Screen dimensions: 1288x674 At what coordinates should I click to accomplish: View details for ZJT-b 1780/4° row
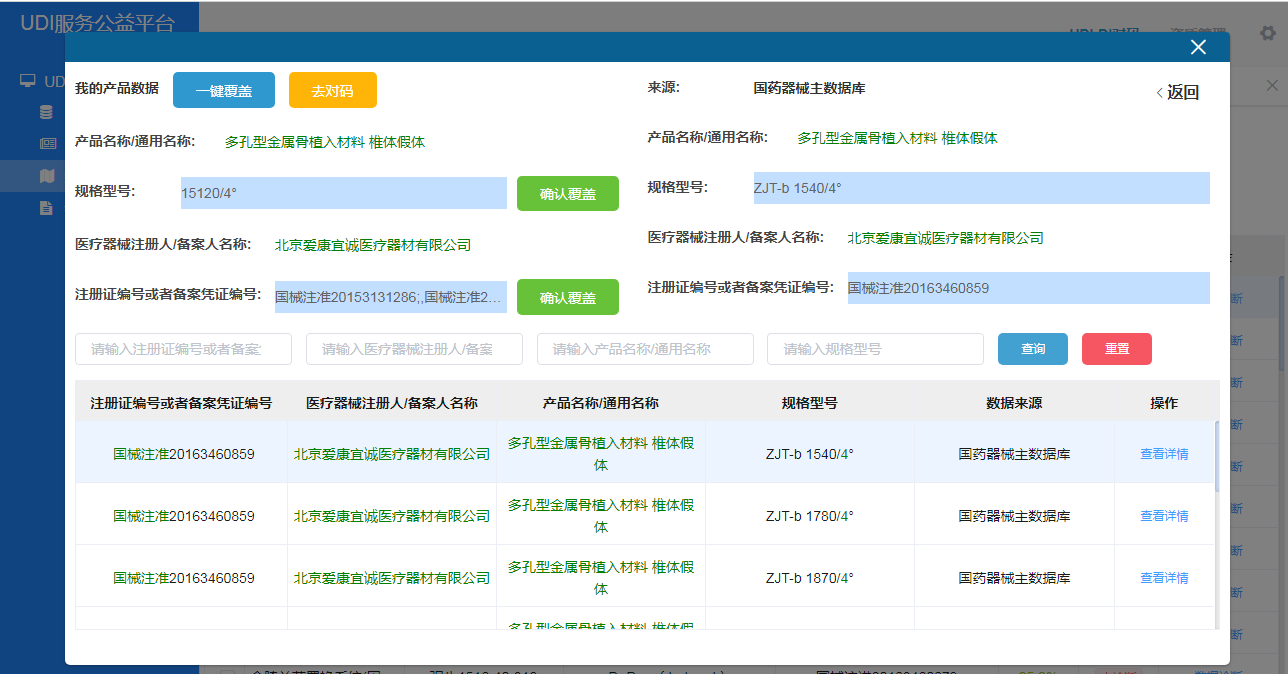1164,516
